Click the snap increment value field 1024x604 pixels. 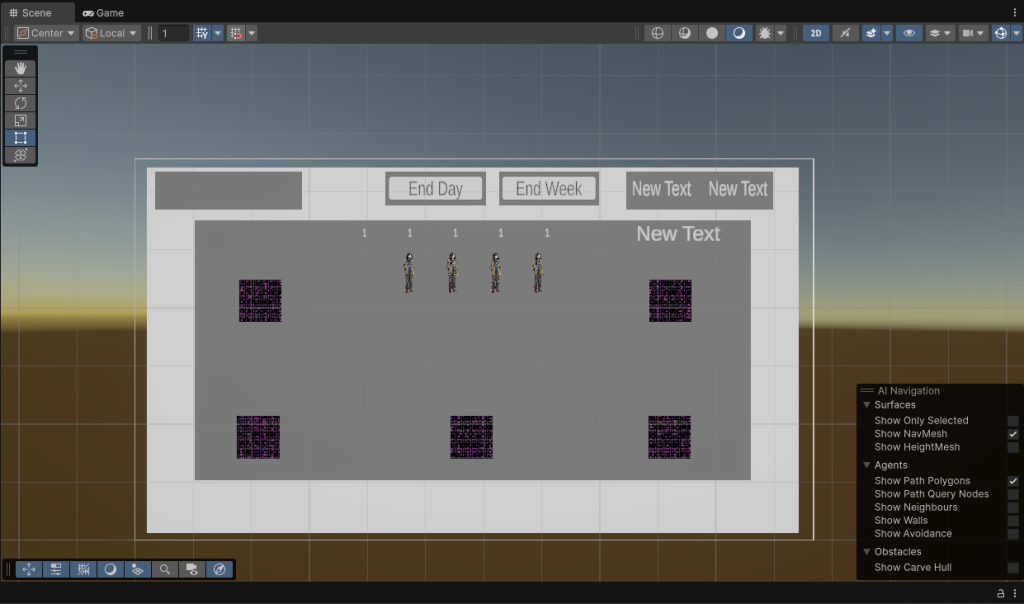[x=174, y=33]
